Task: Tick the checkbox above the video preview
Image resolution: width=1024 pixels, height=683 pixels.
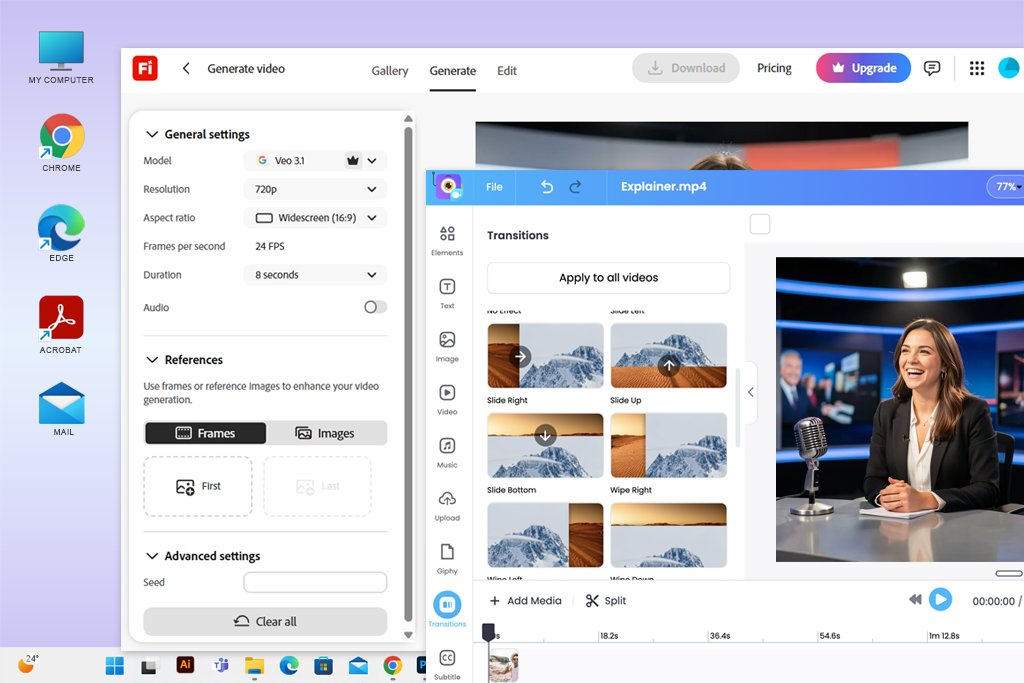Action: (x=760, y=224)
